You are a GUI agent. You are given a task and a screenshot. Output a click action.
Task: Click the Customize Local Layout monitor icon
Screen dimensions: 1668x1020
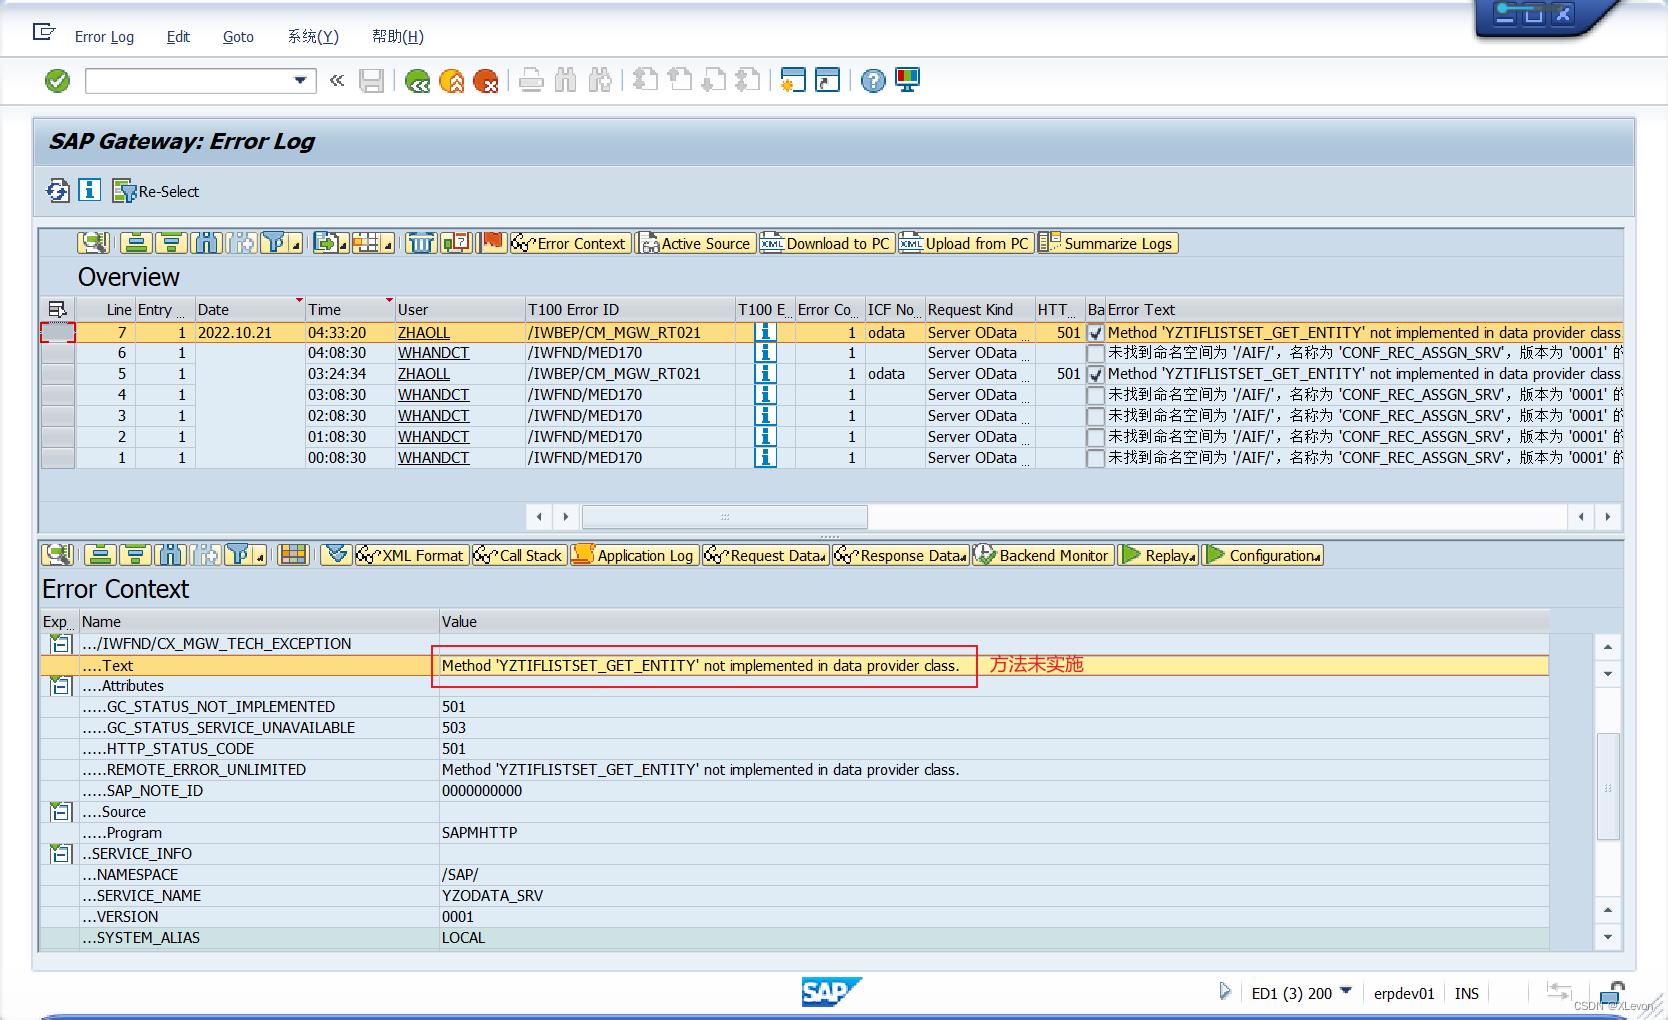pyautogui.click(x=907, y=80)
